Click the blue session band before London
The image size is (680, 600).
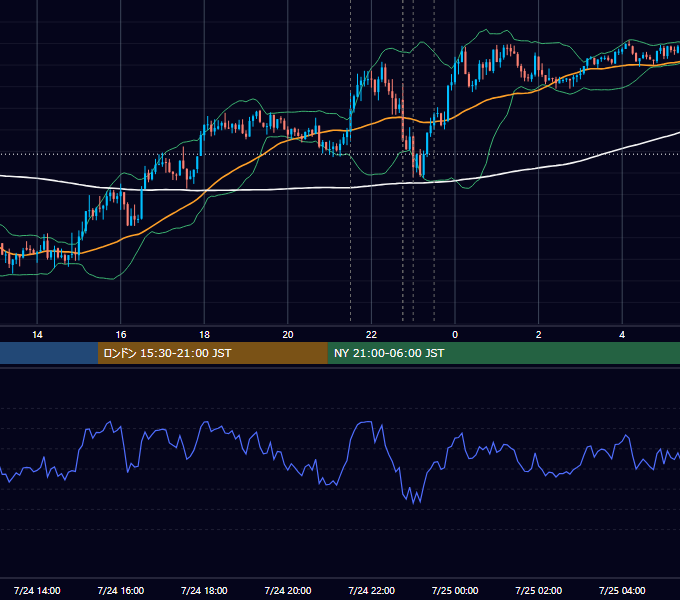pyautogui.click(x=49, y=353)
